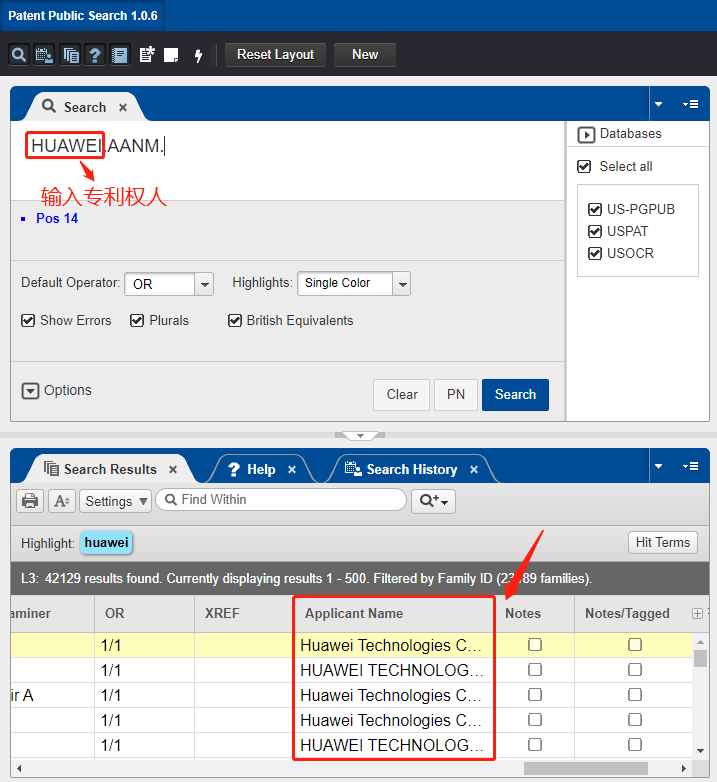Viewport: 717px width, 782px height.
Task: Click the notebook icon in top toolbar
Action: (120, 55)
